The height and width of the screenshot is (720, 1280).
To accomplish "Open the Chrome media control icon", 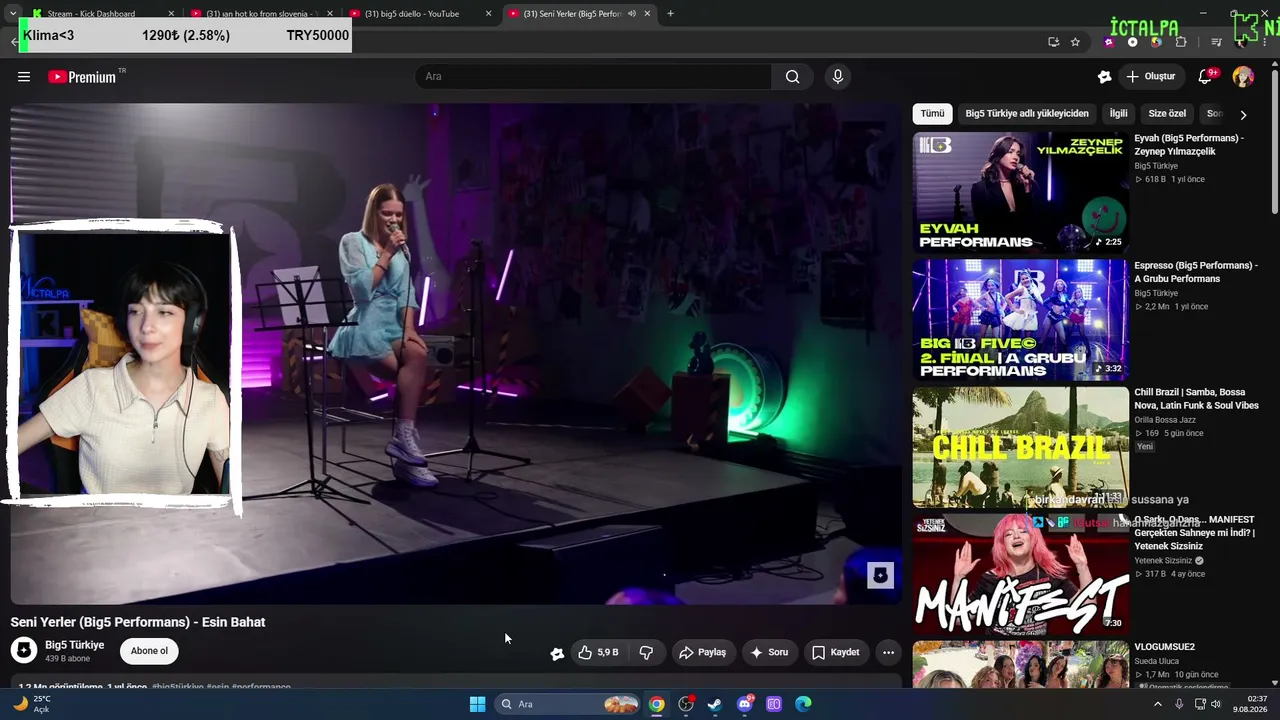I will (x=1216, y=42).
